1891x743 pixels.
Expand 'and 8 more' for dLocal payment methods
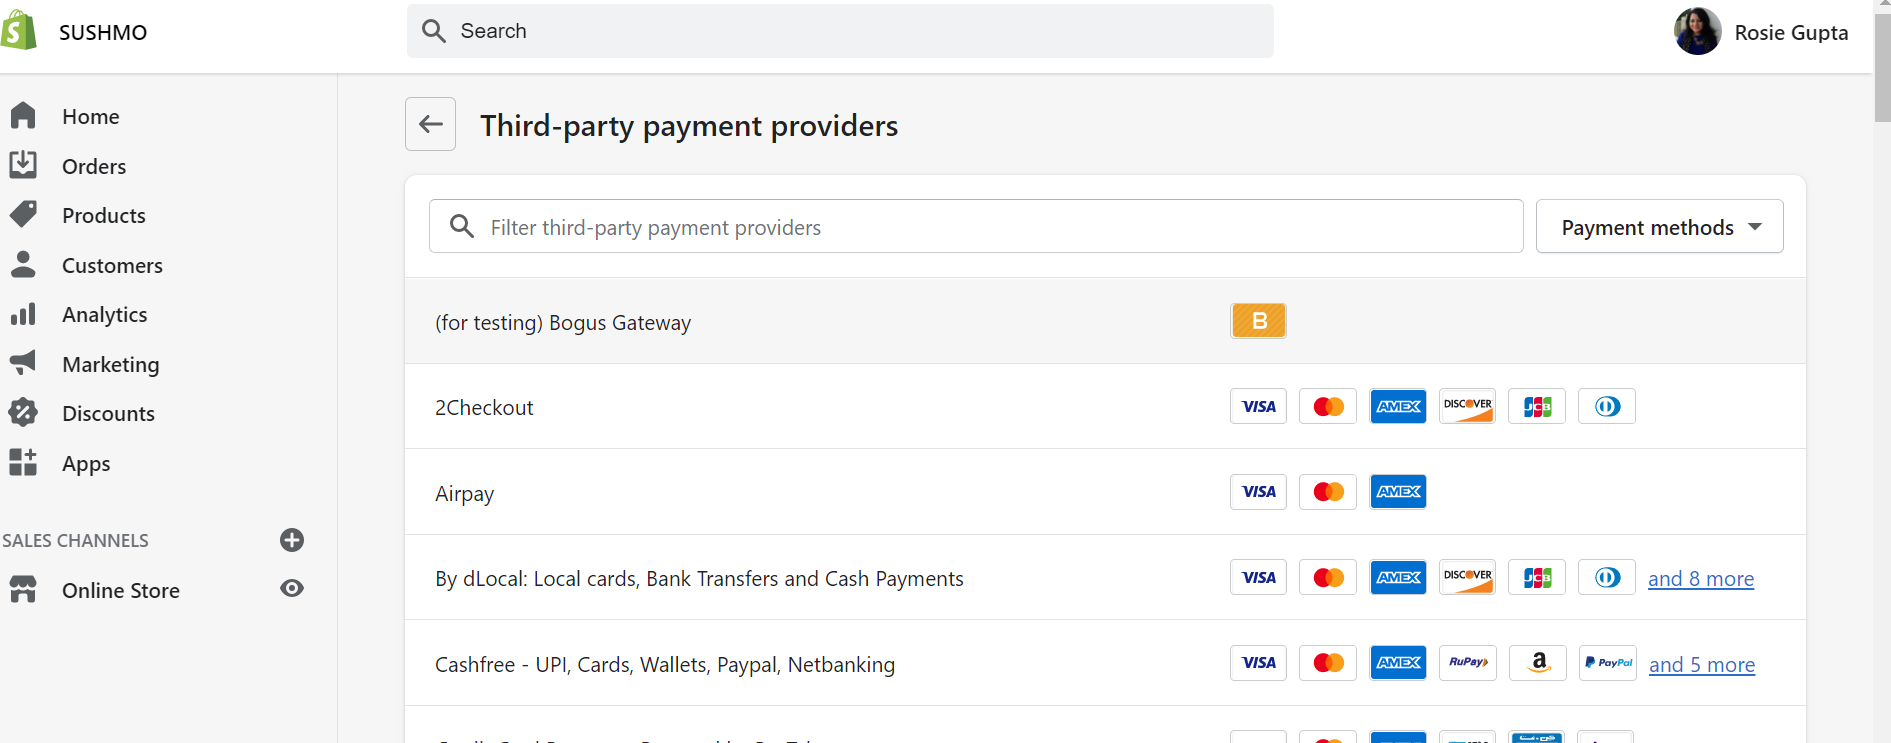(1701, 578)
